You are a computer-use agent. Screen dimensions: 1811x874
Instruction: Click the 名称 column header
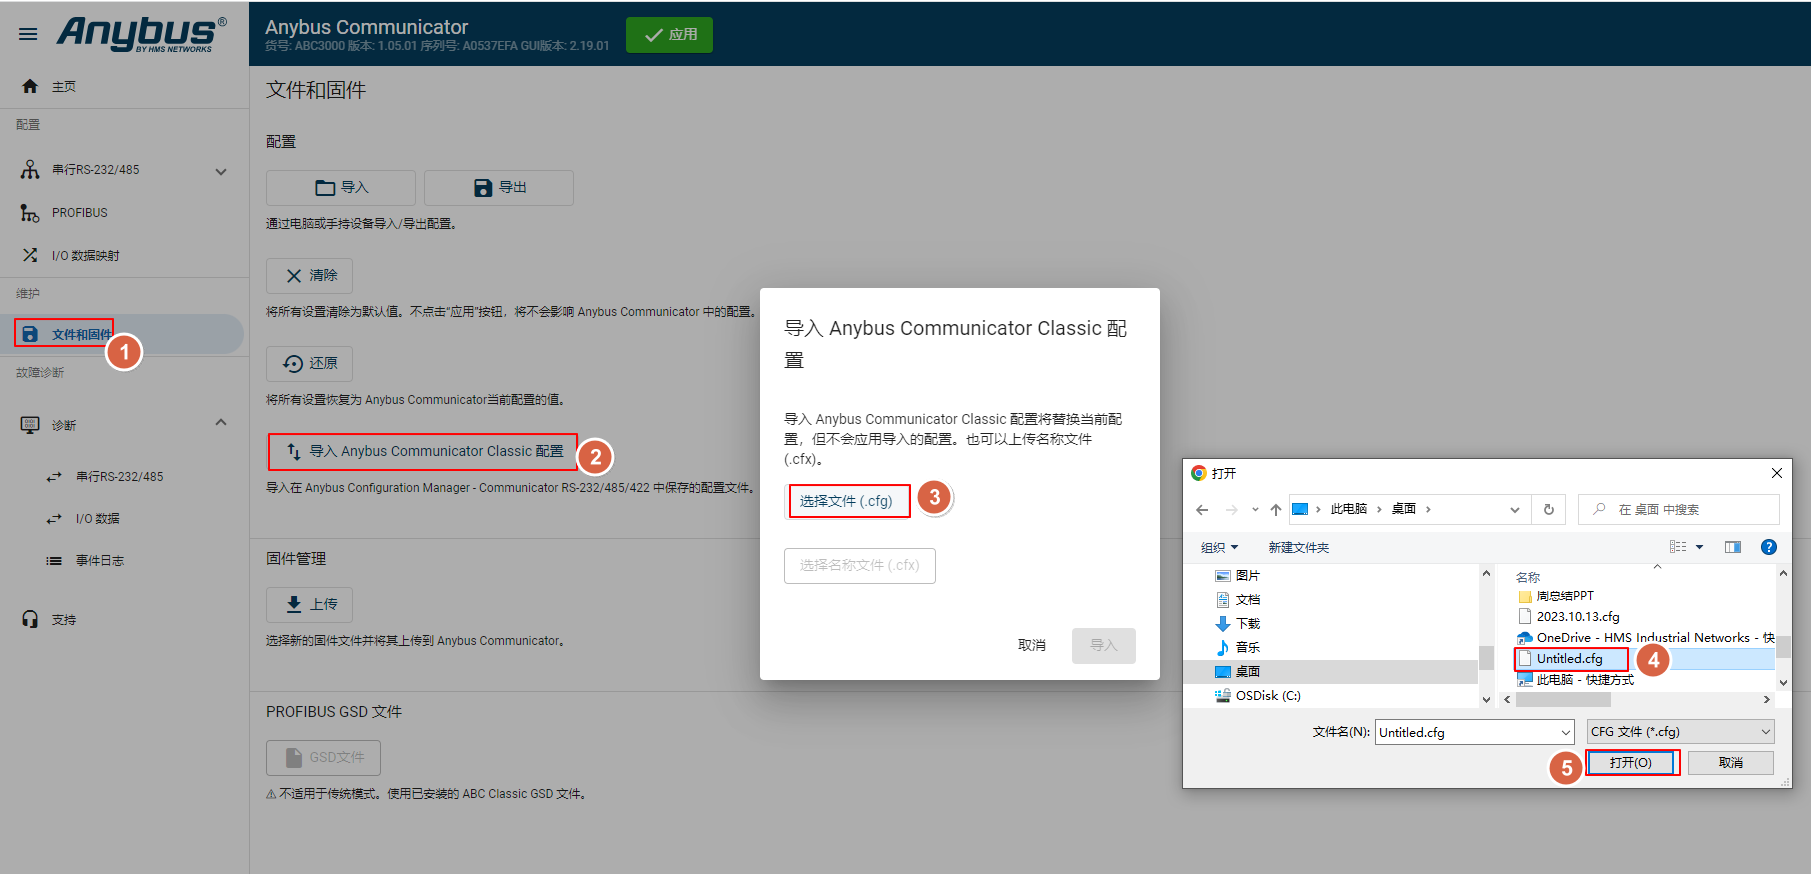(1528, 578)
